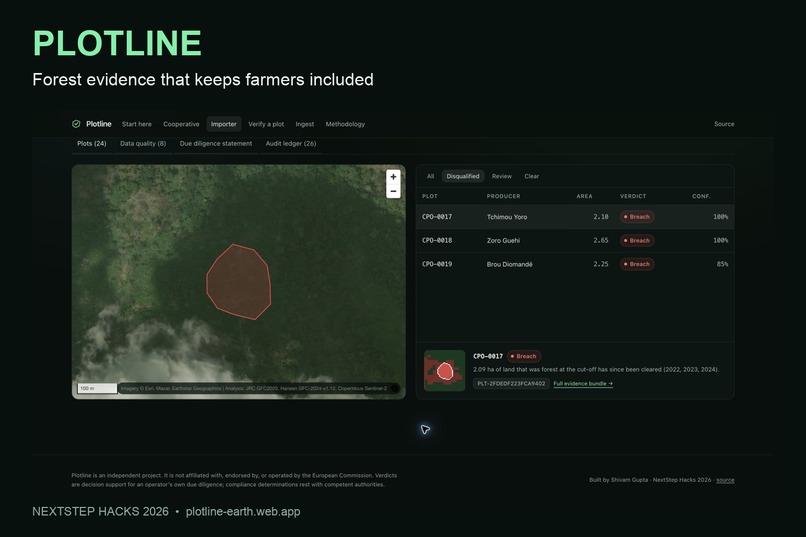Screen dimensions: 806x537
Task: Open the Due diligence statement tab
Action: [216, 144]
